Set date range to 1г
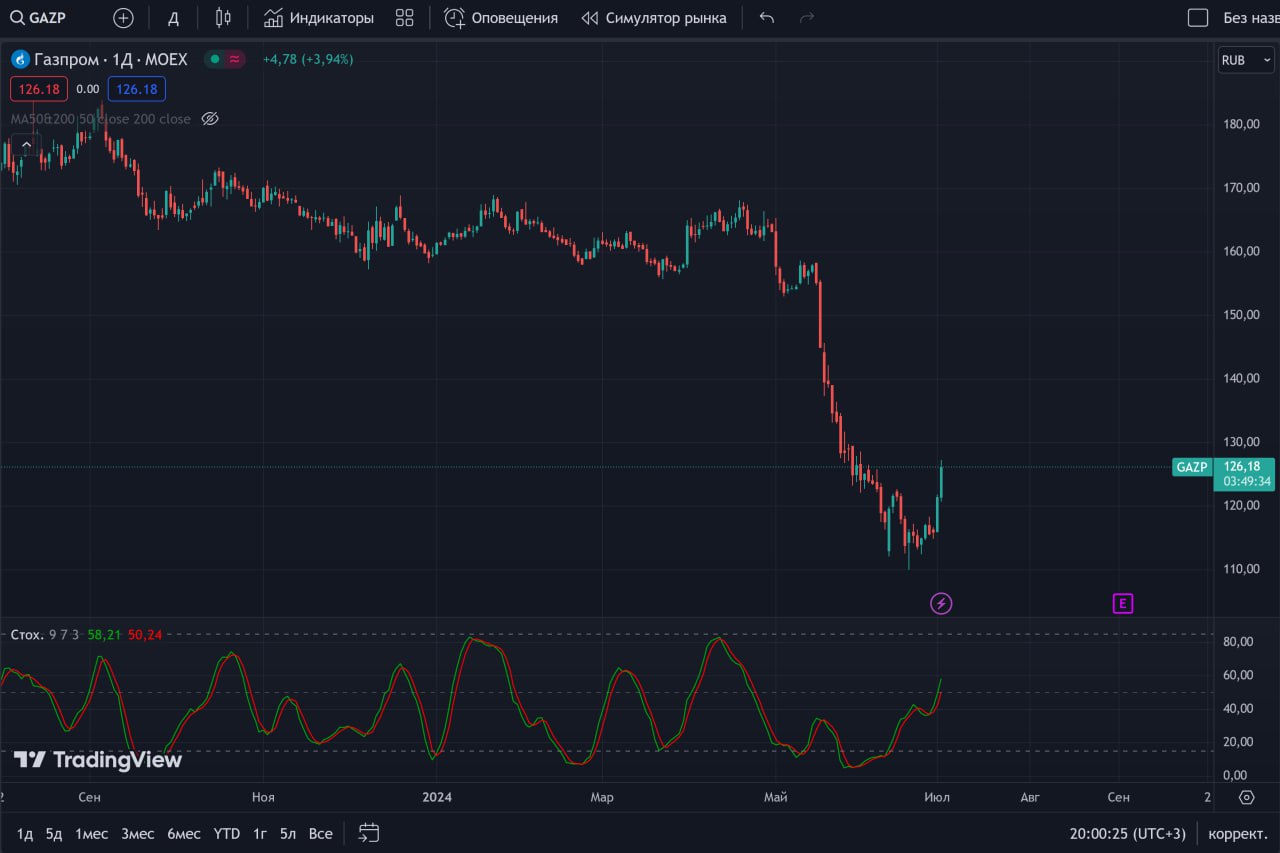Image resolution: width=1280 pixels, height=853 pixels. [260, 833]
